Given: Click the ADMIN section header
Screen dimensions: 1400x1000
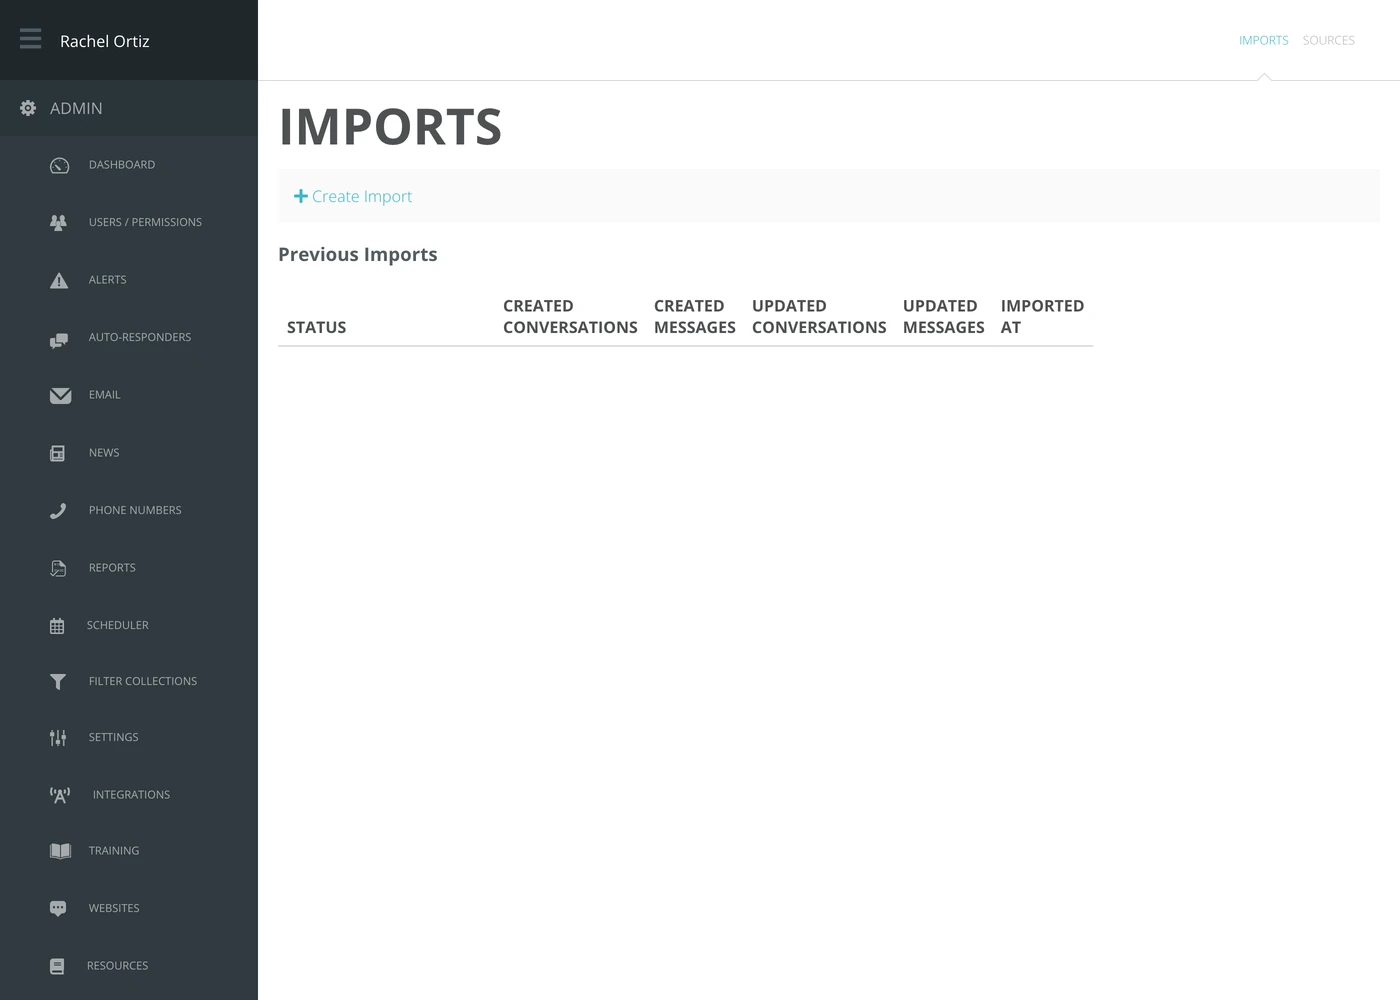Looking at the screenshot, I should click(x=76, y=108).
